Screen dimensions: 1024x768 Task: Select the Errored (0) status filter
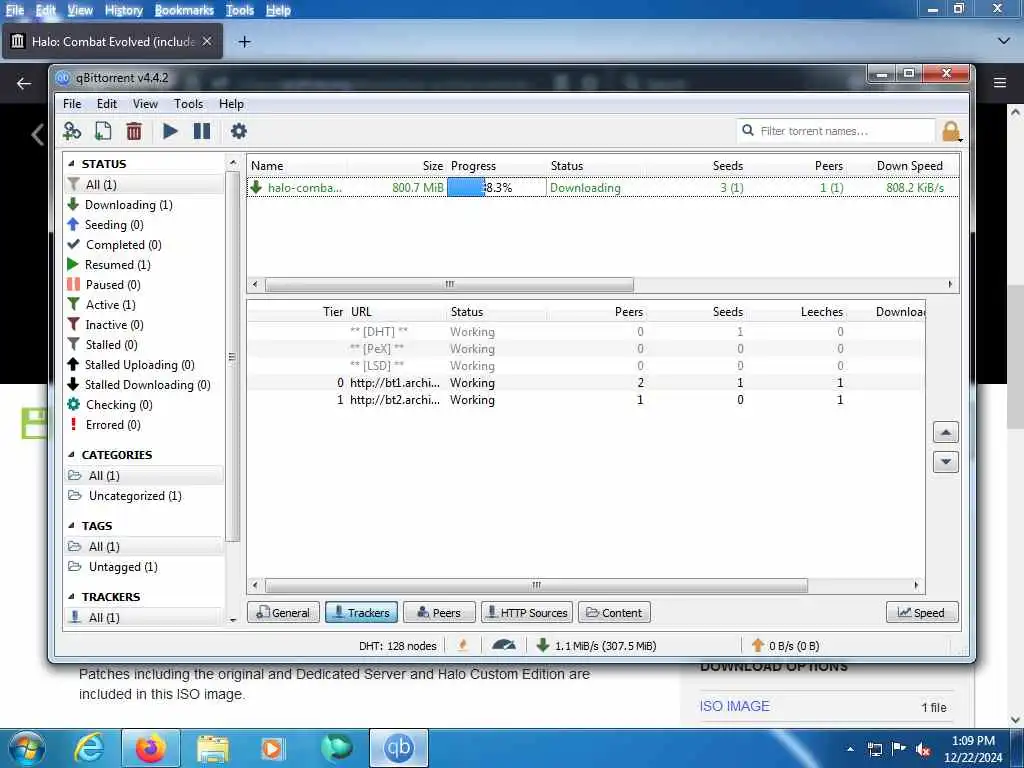(x=113, y=424)
